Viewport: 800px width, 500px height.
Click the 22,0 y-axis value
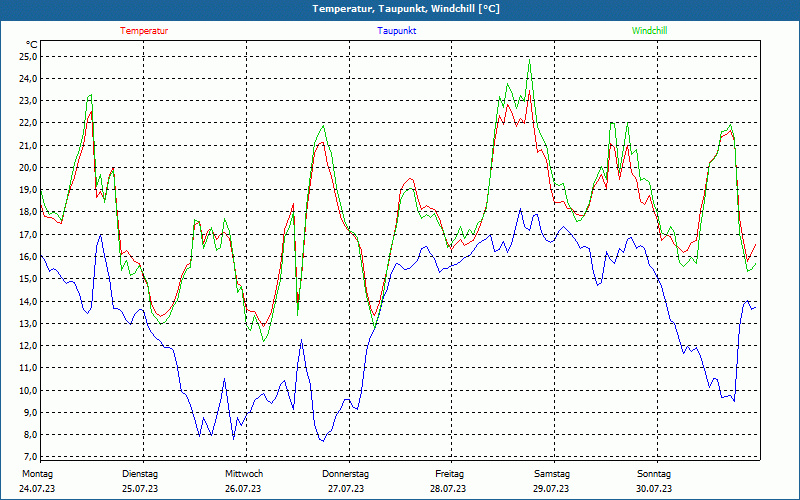click(x=28, y=123)
